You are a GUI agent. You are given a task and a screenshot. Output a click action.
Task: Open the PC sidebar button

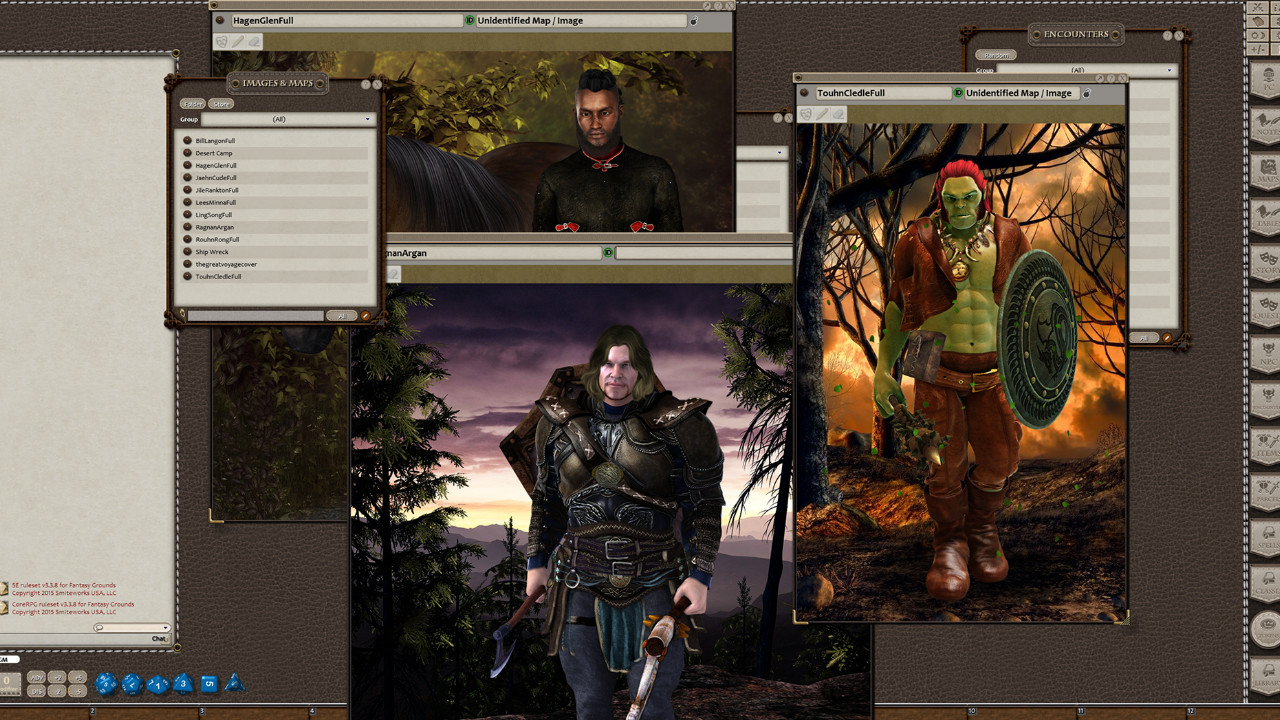point(1266,80)
